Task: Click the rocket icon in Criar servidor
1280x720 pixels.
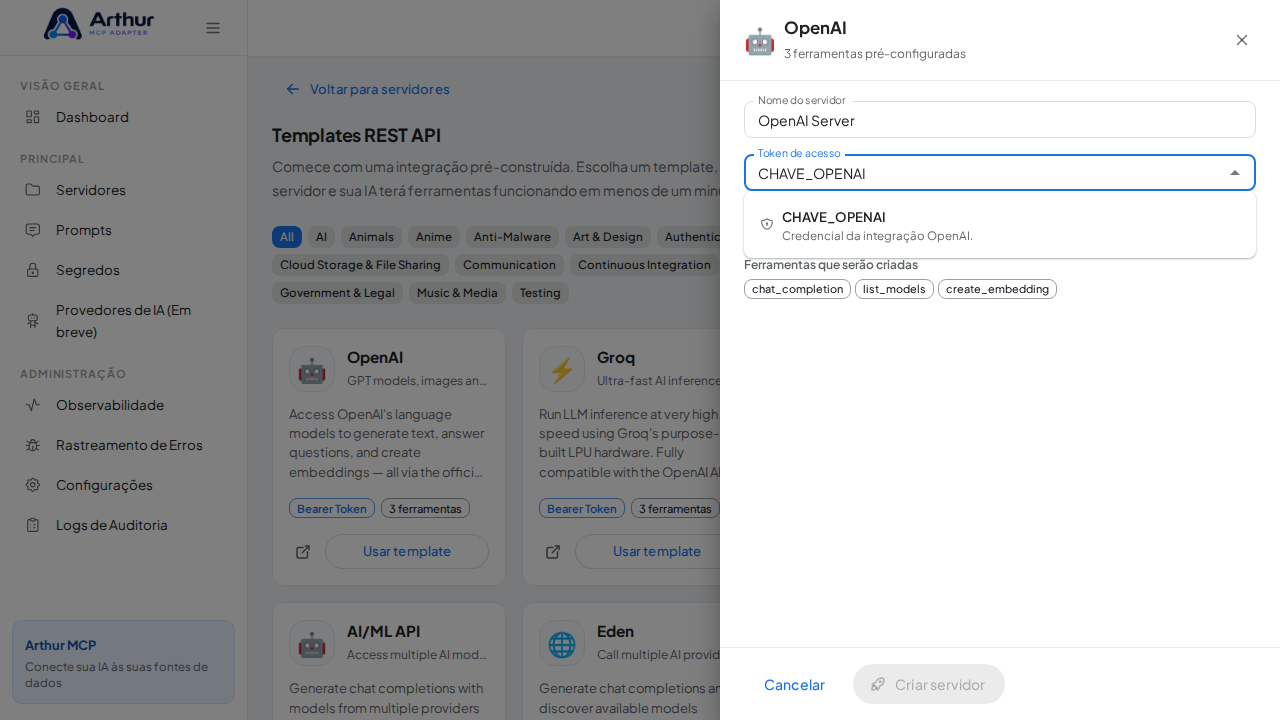Action: click(878, 684)
